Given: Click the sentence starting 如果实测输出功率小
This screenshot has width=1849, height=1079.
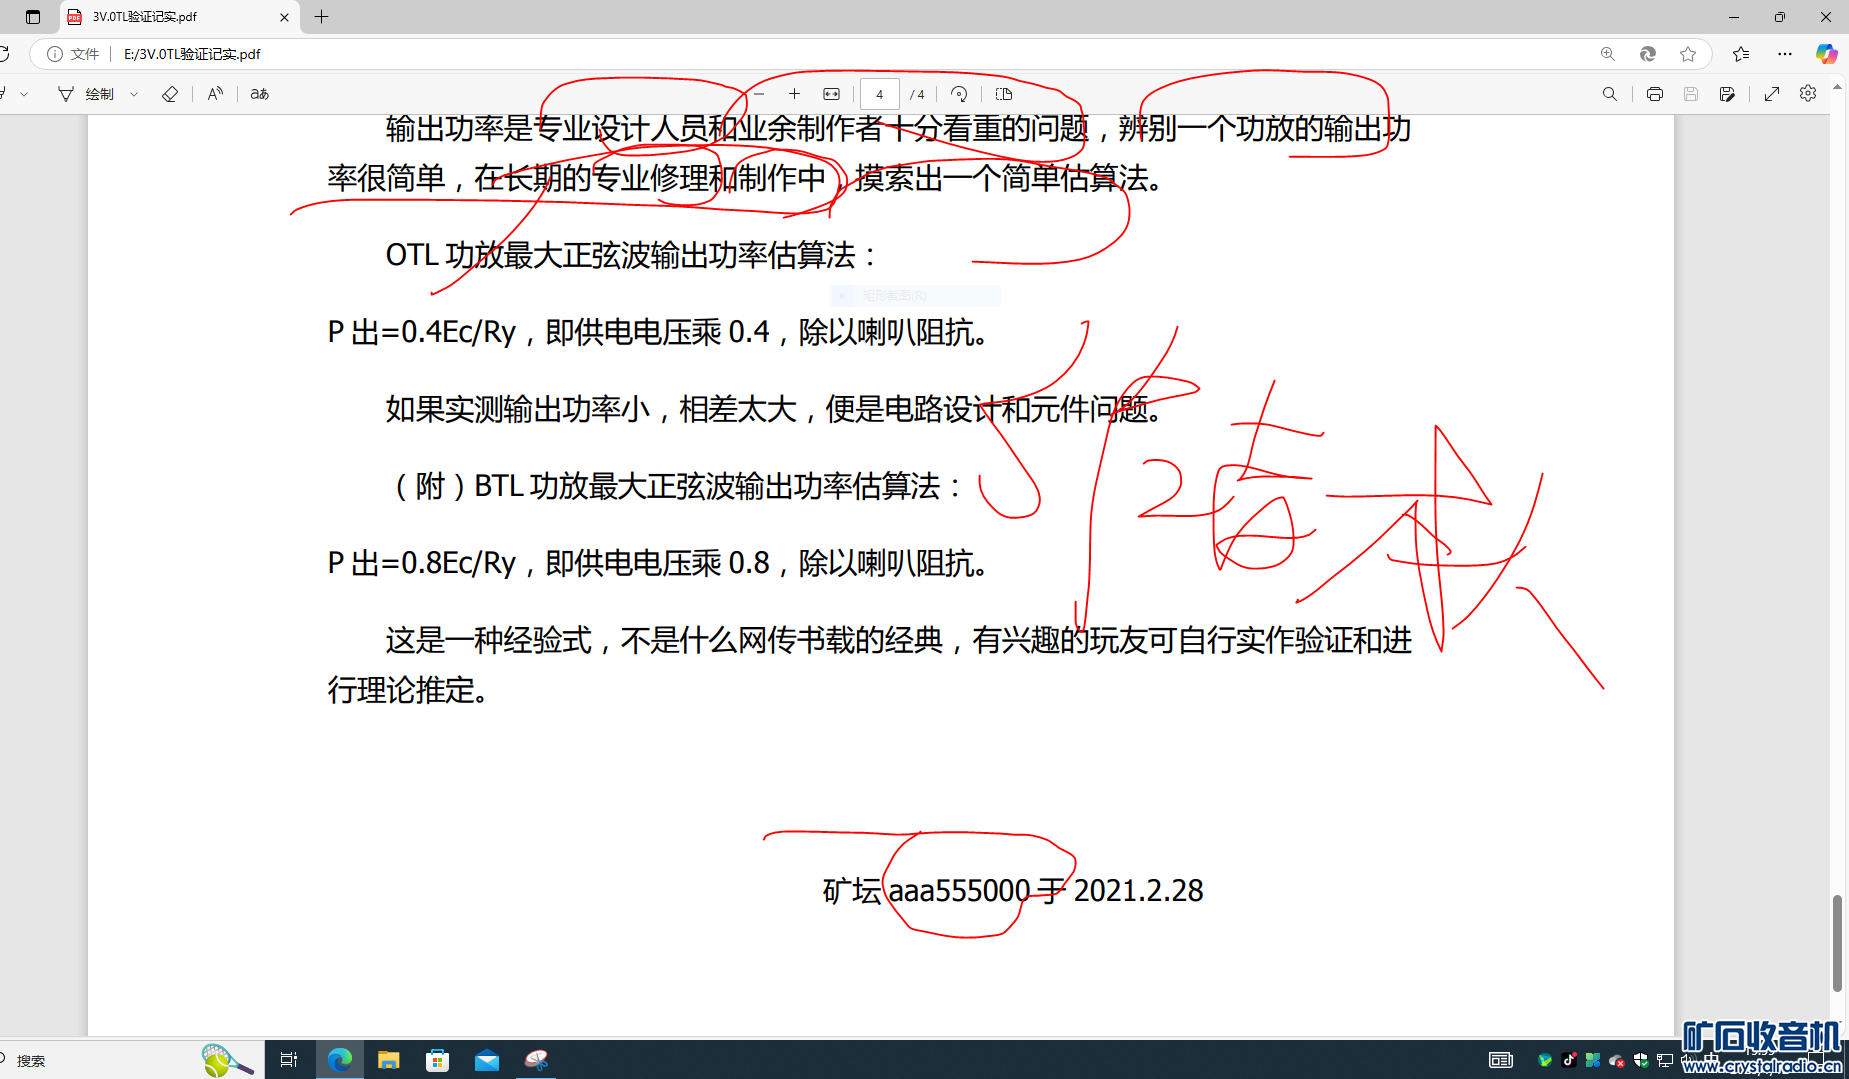Looking at the screenshot, I should pos(776,409).
